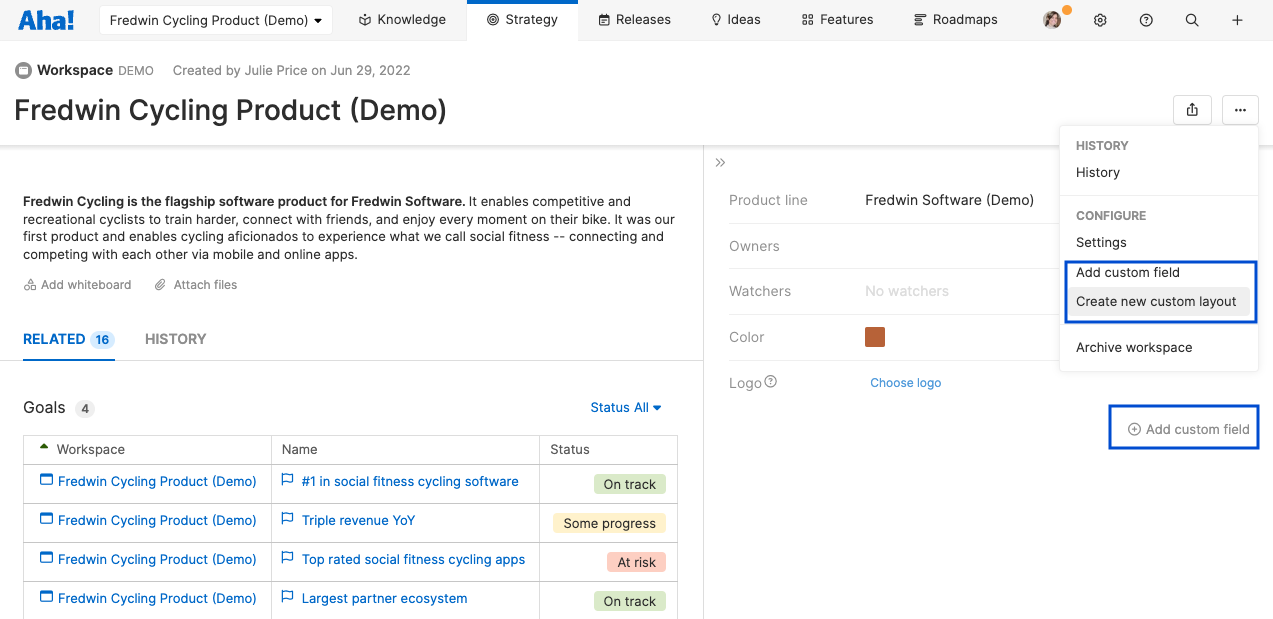Select History in the dropdown menu
The width and height of the screenshot is (1273, 619).
click(x=1098, y=173)
